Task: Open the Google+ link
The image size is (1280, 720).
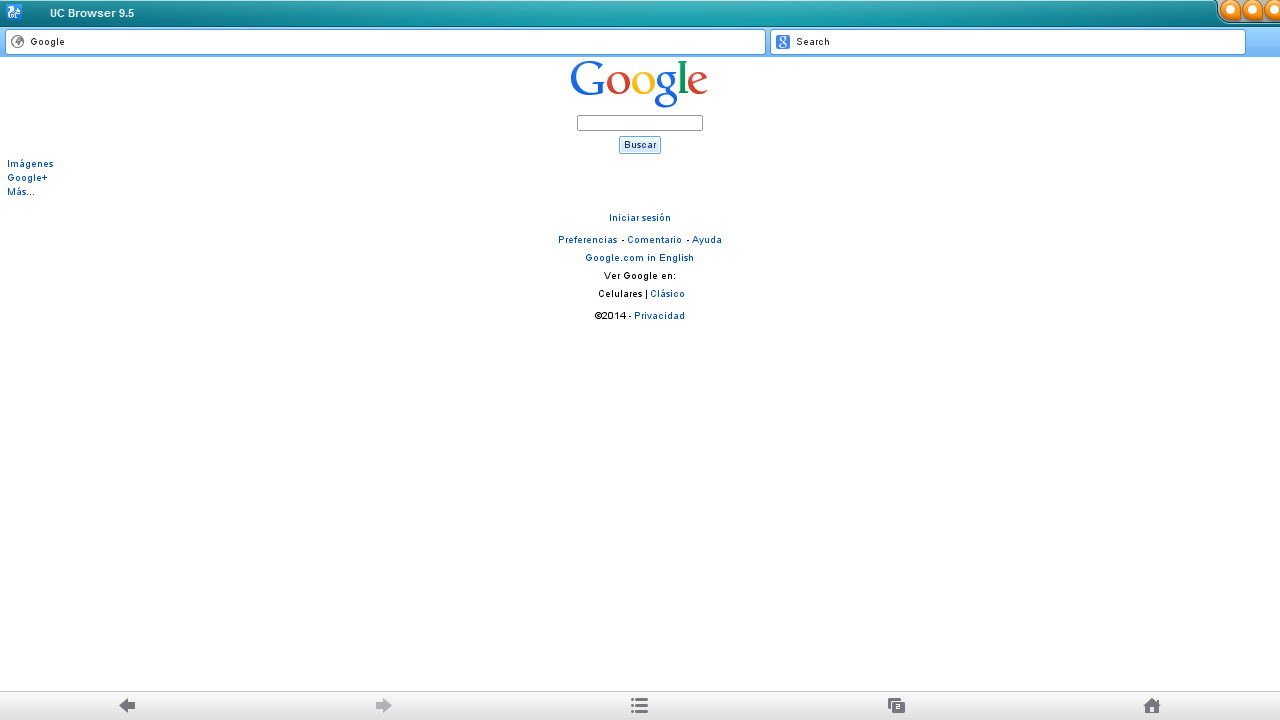Action: click(x=27, y=177)
